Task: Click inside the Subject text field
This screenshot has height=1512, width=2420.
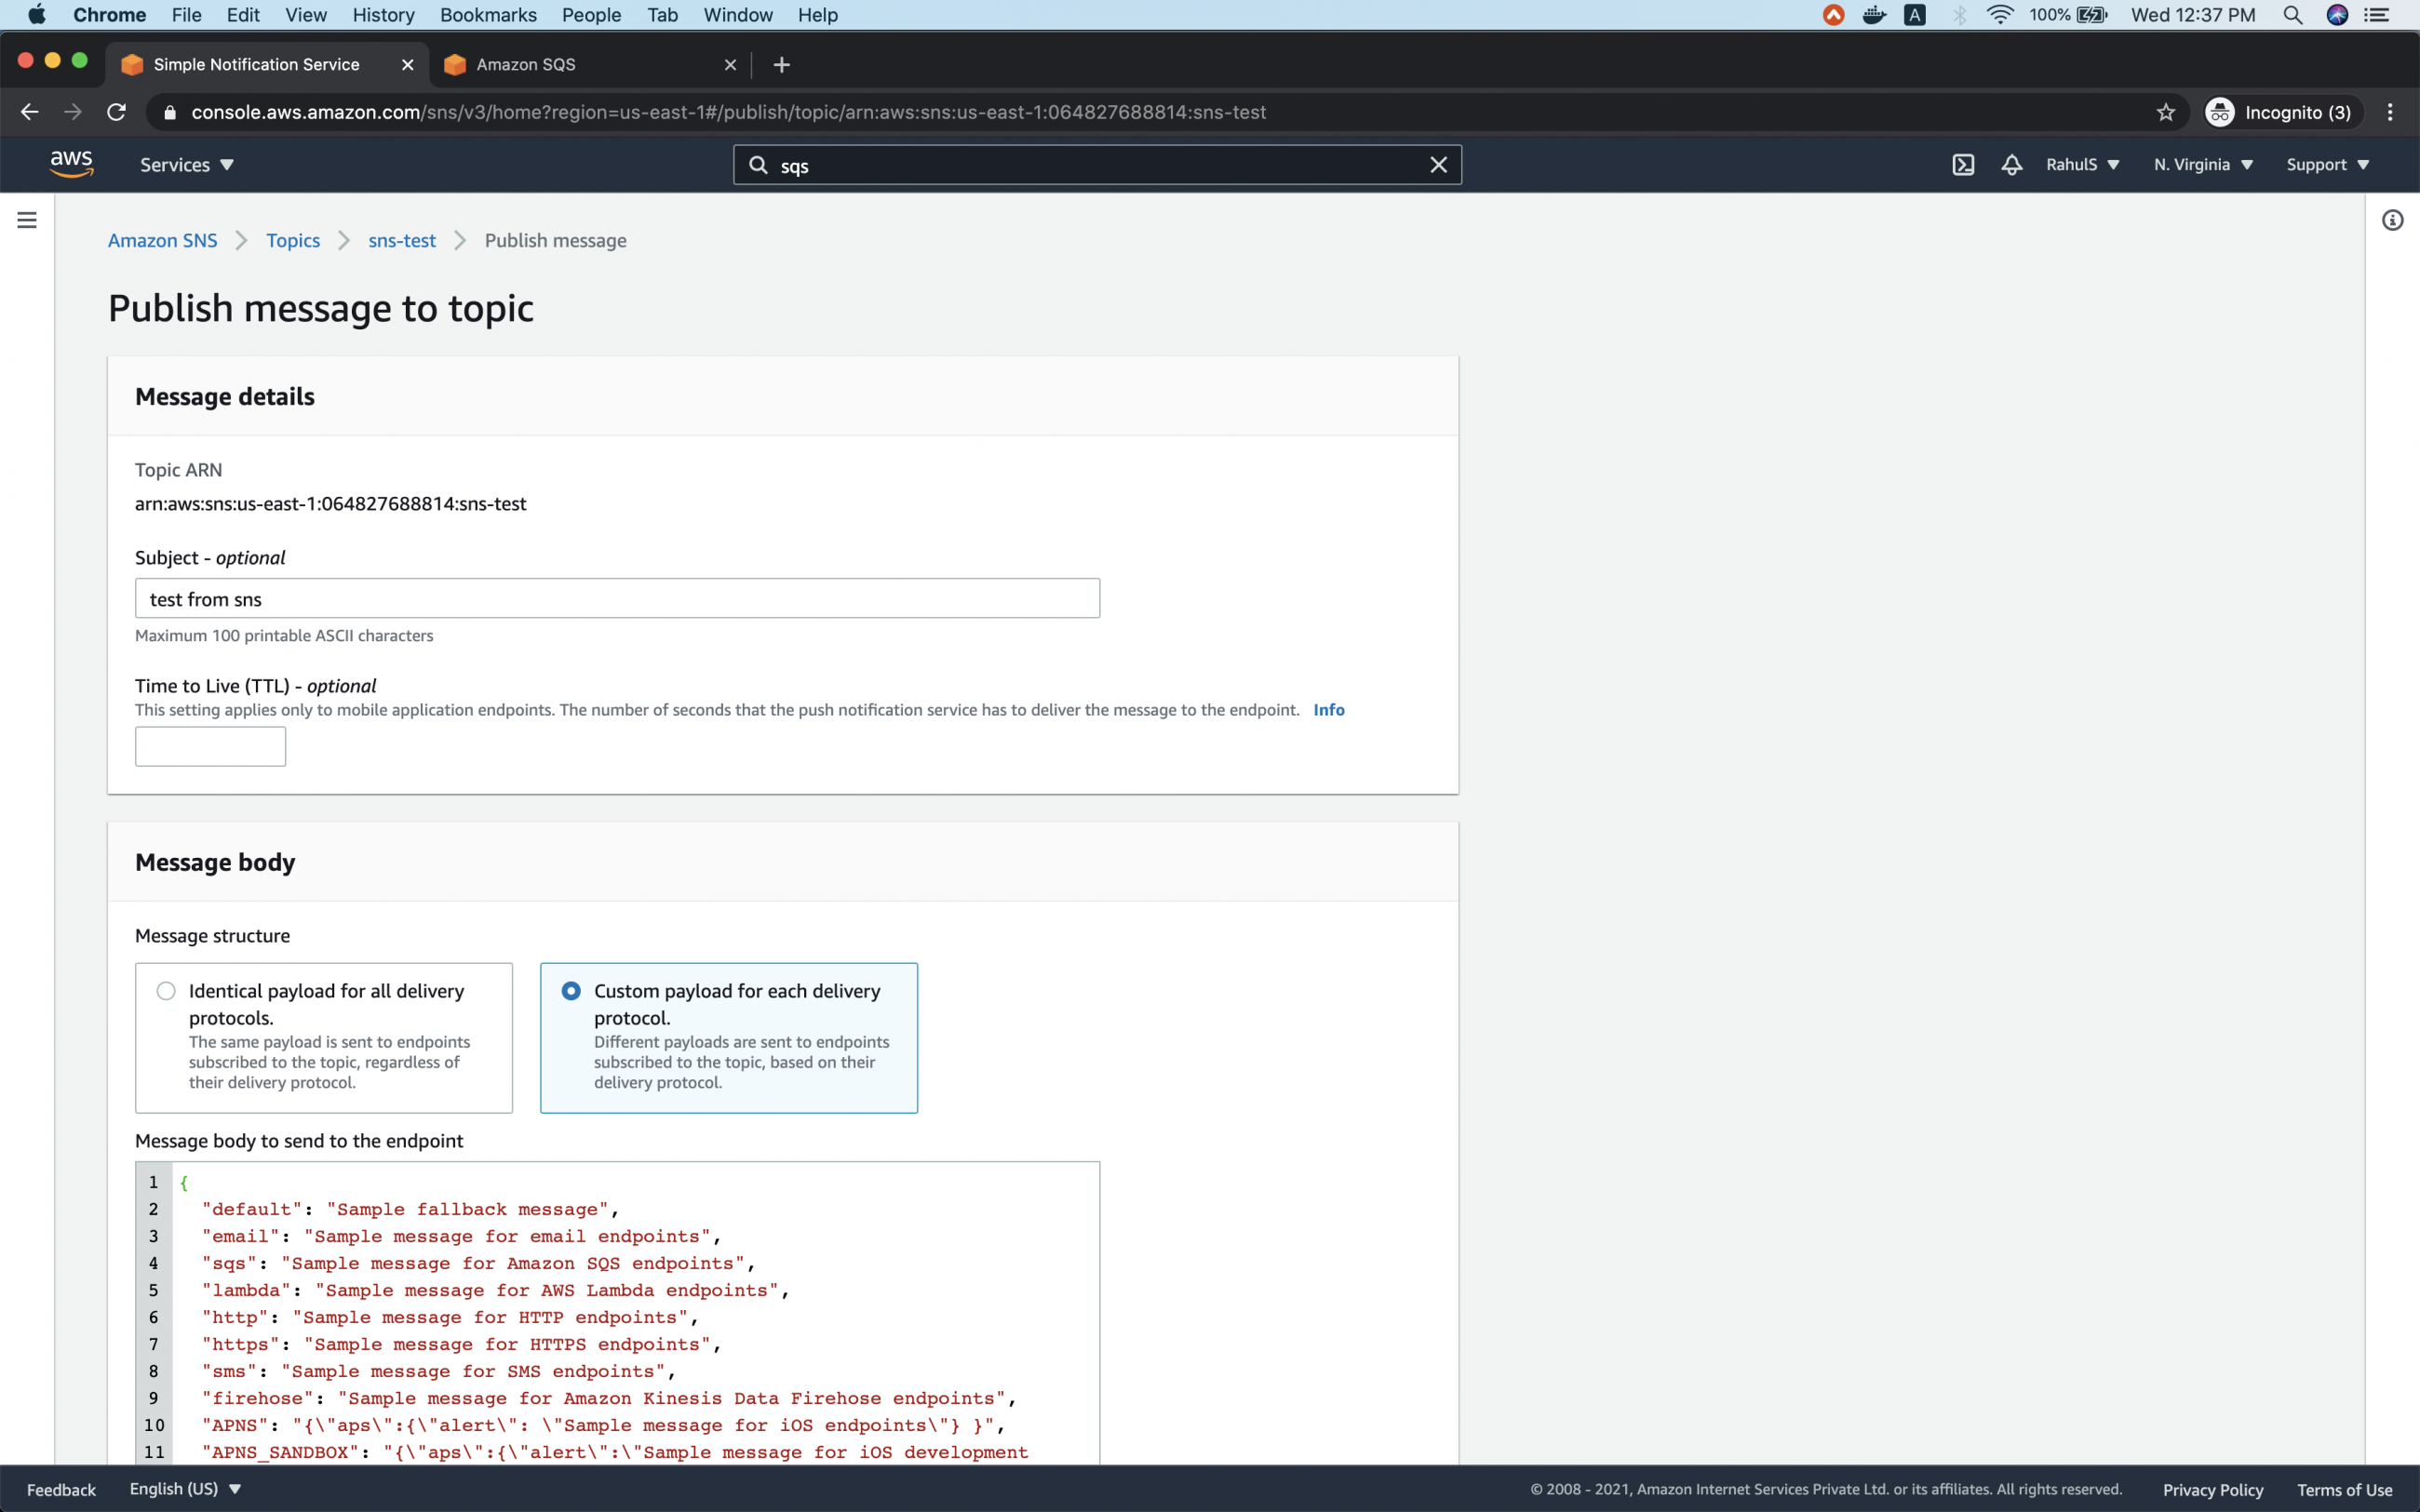Action: point(616,598)
